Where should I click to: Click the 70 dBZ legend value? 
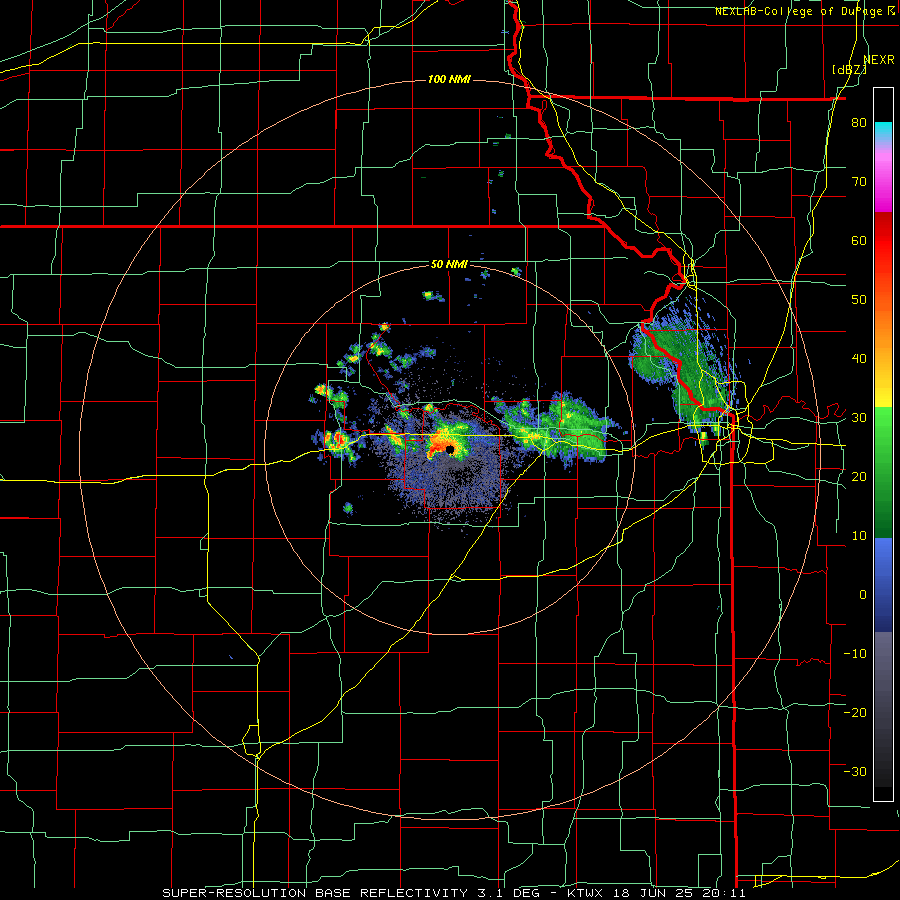click(859, 182)
